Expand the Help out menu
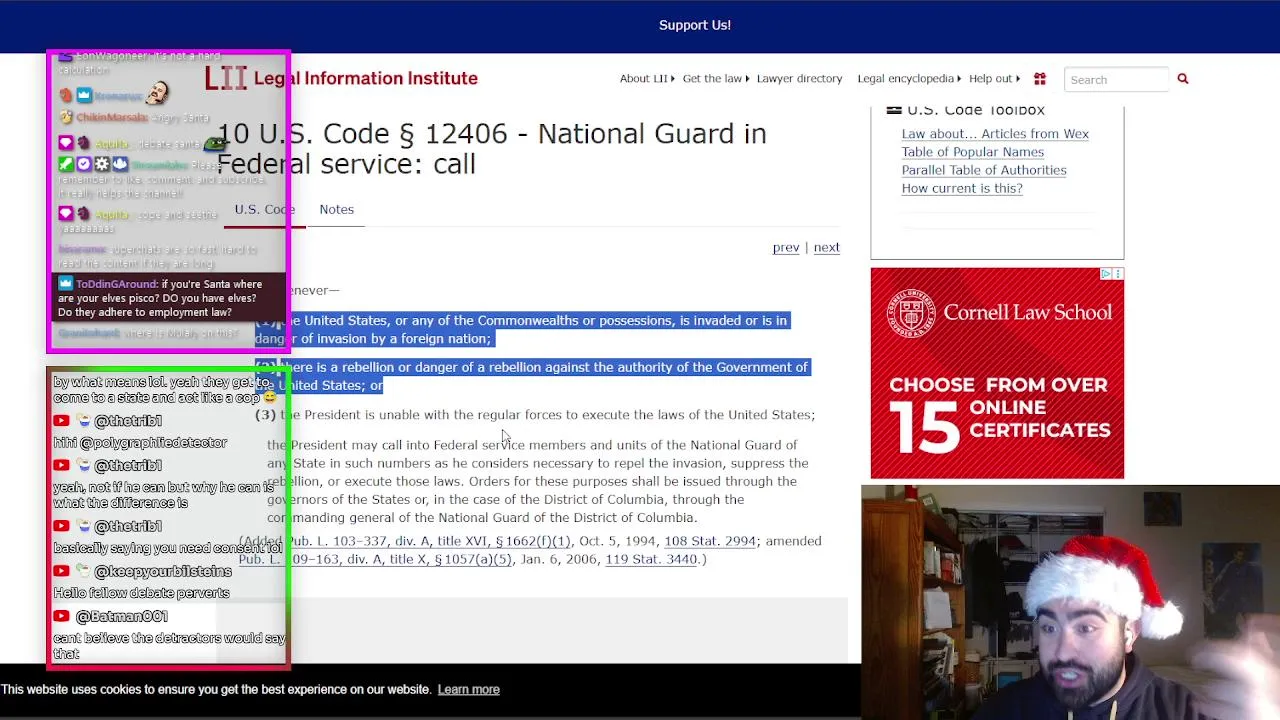 [x=994, y=79]
